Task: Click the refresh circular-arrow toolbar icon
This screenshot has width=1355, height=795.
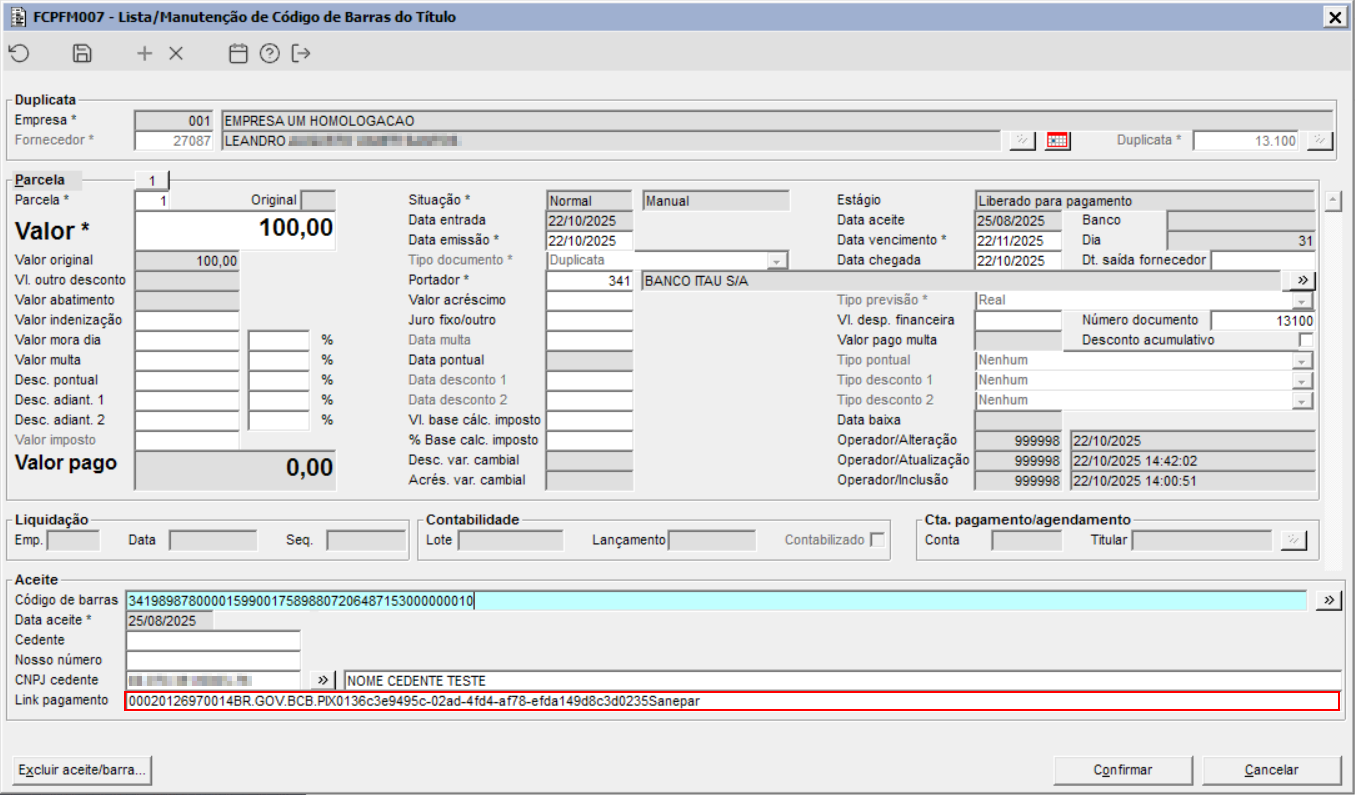Action: pos(18,54)
